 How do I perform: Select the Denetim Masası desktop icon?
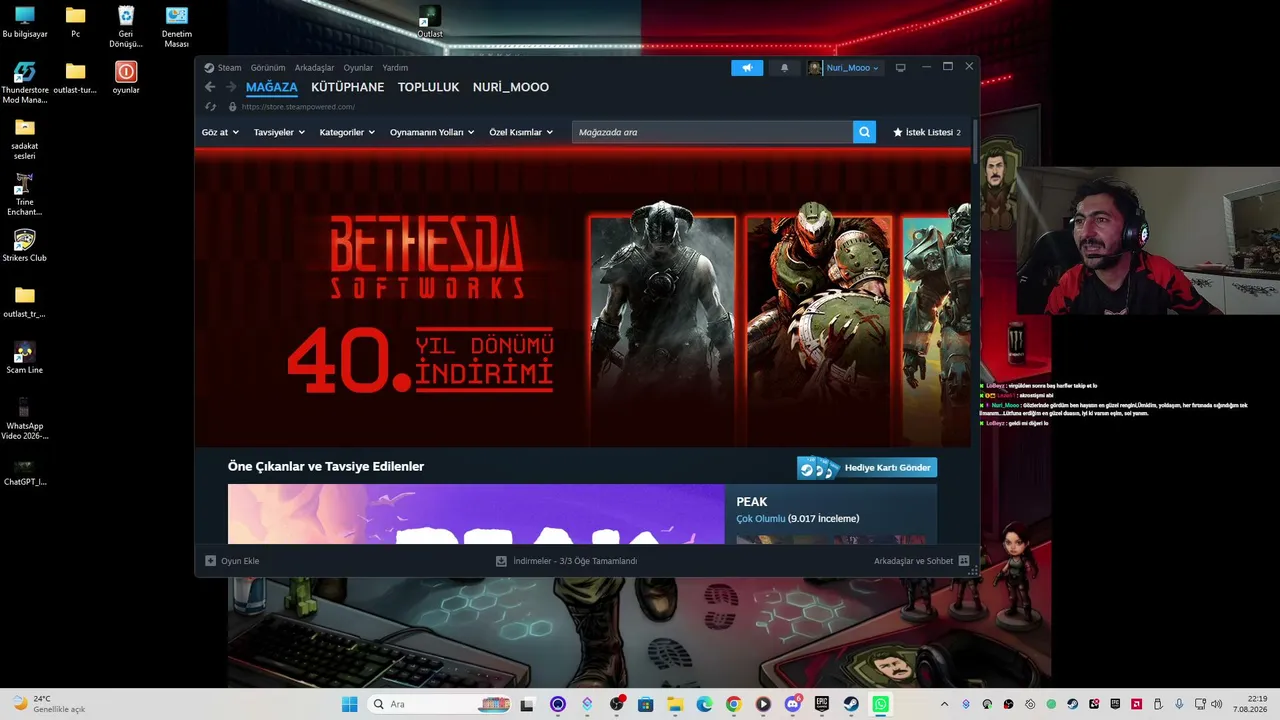coord(177,26)
